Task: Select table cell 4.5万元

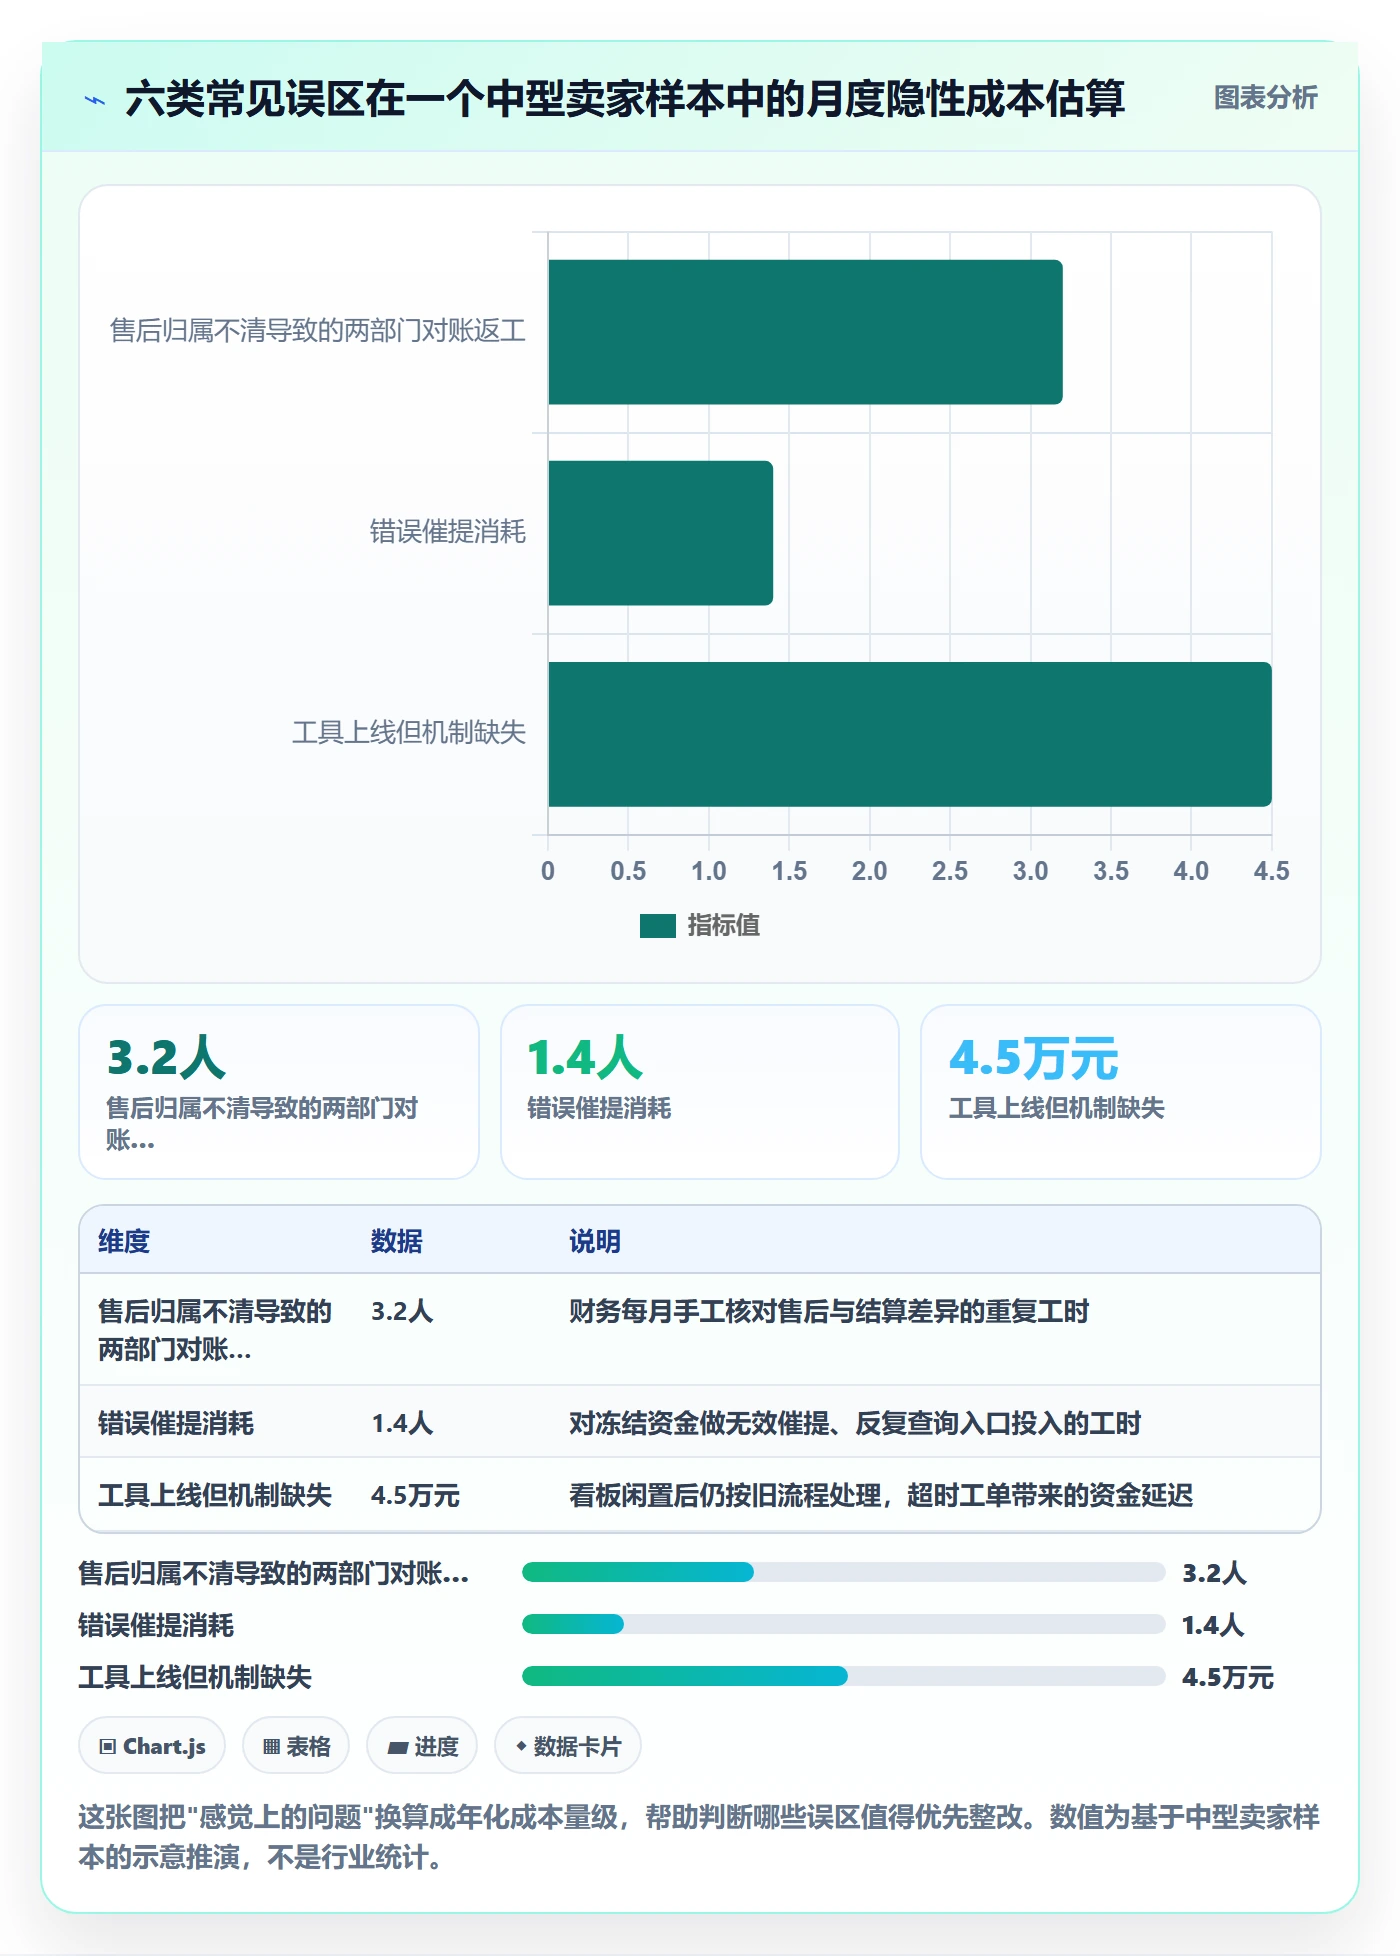Action: point(415,1495)
